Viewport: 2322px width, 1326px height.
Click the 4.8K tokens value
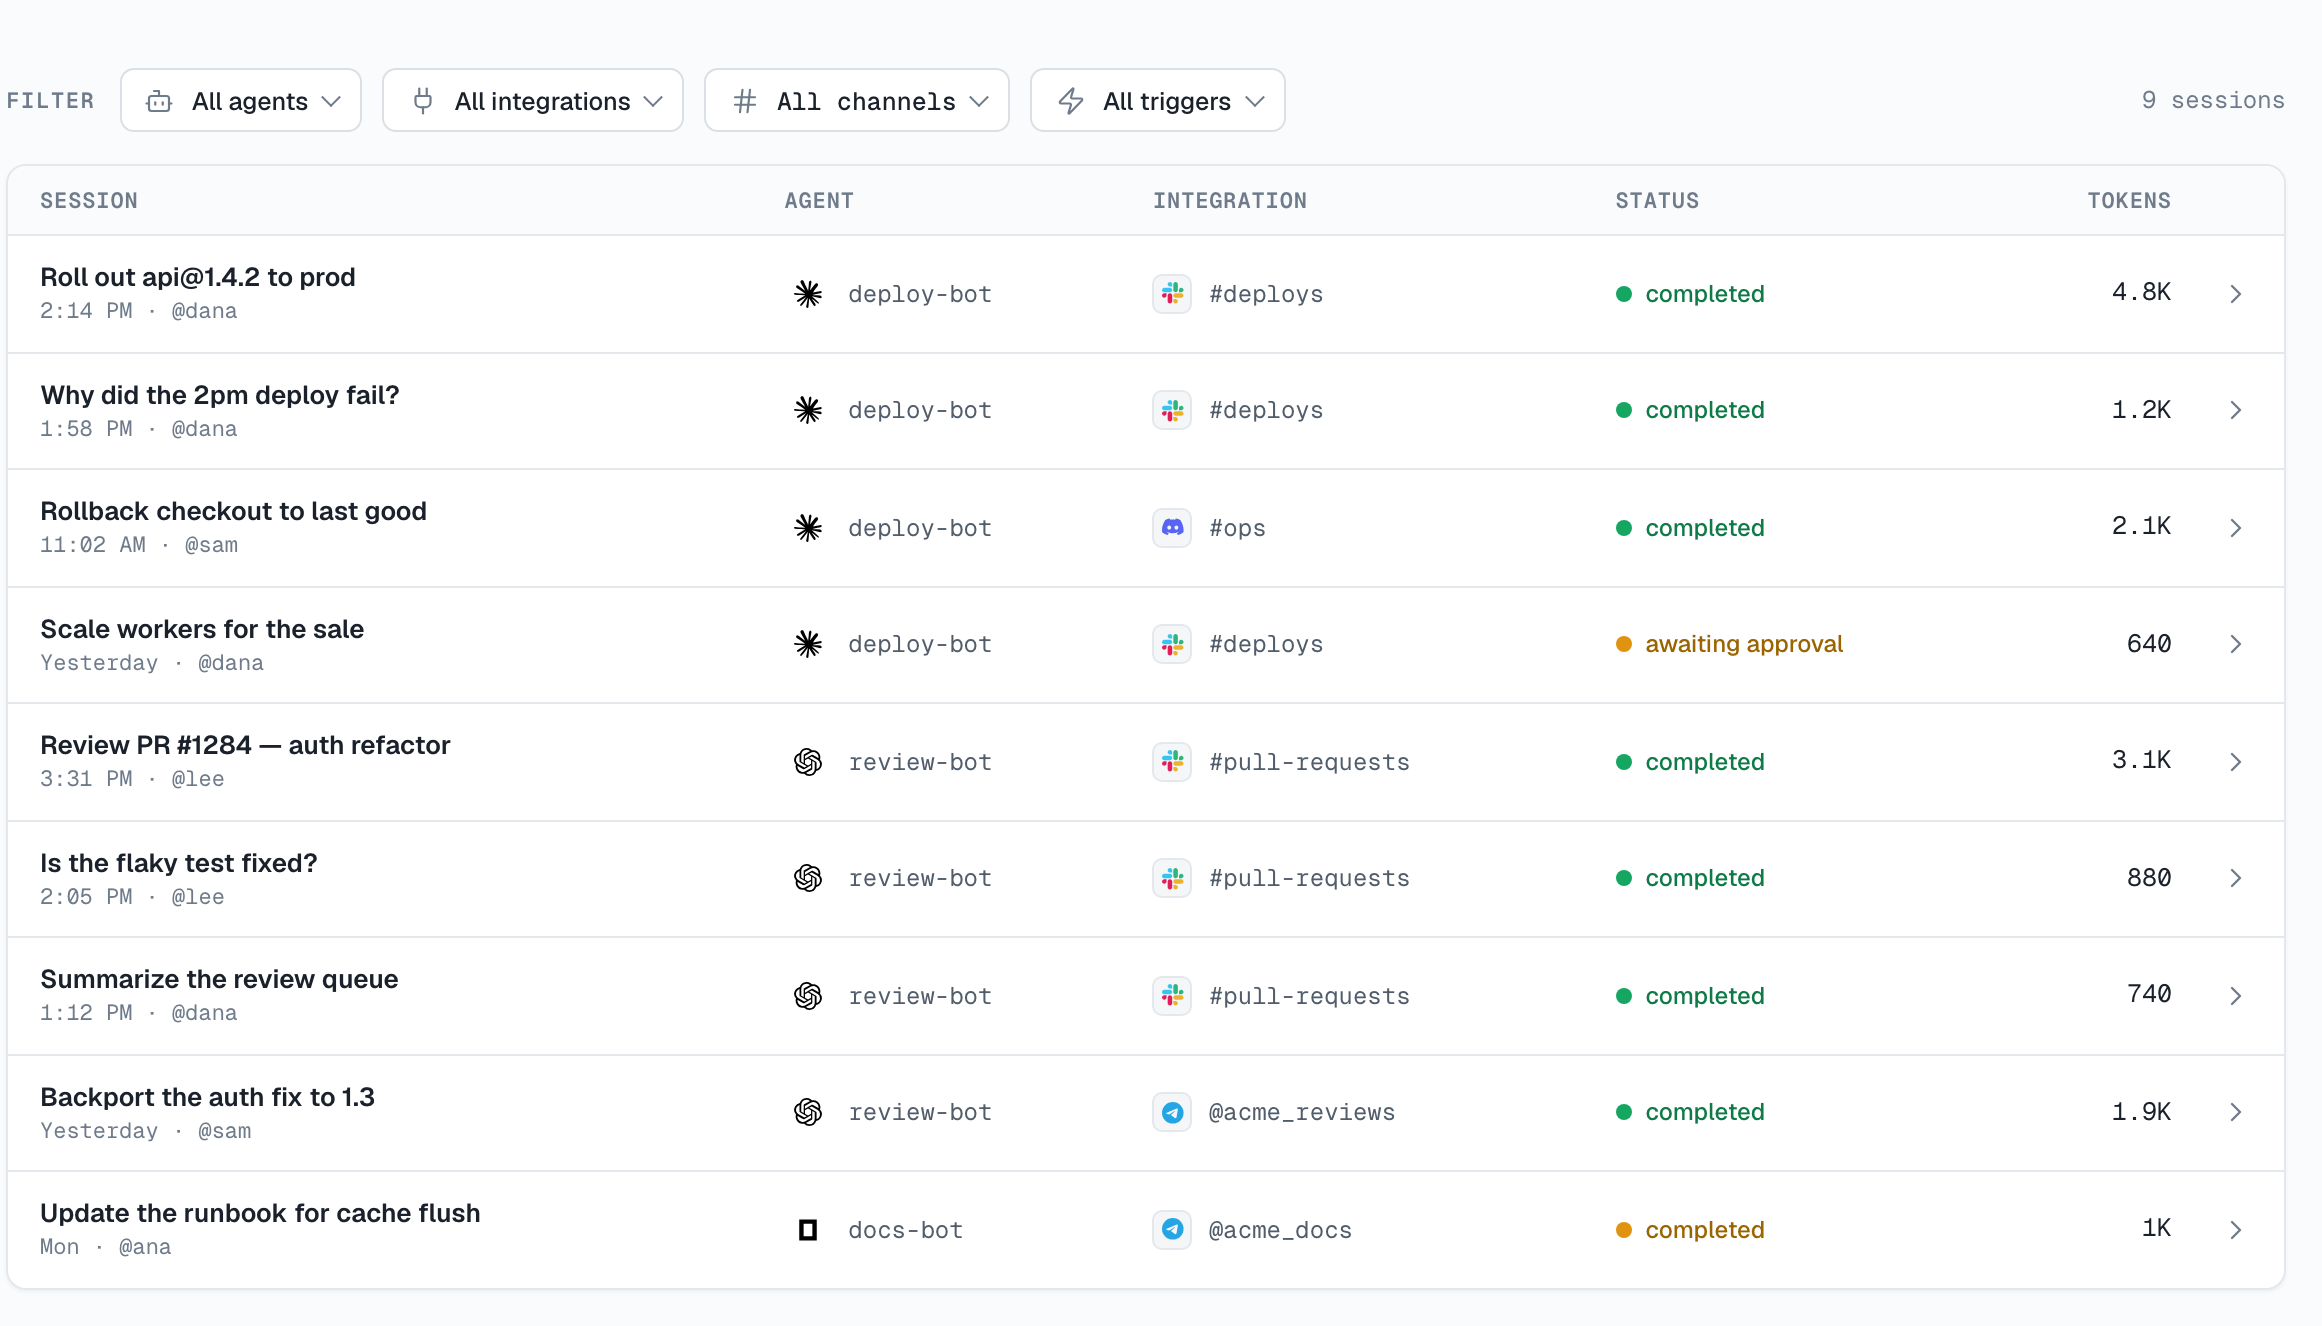2141,292
